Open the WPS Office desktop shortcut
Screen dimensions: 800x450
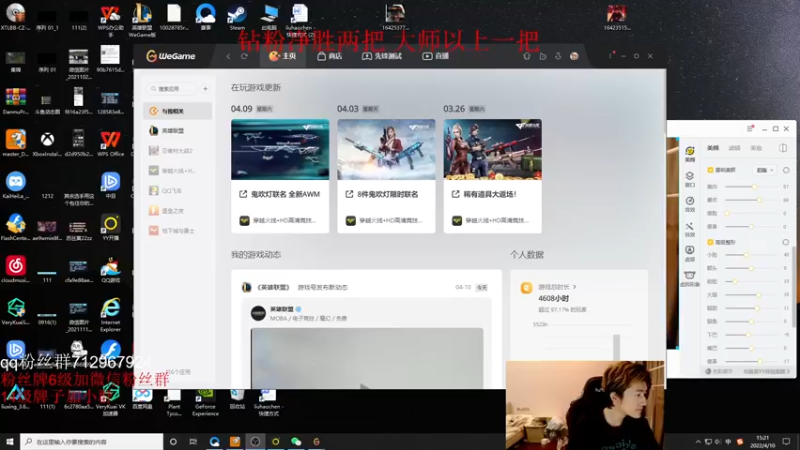[x=110, y=143]
